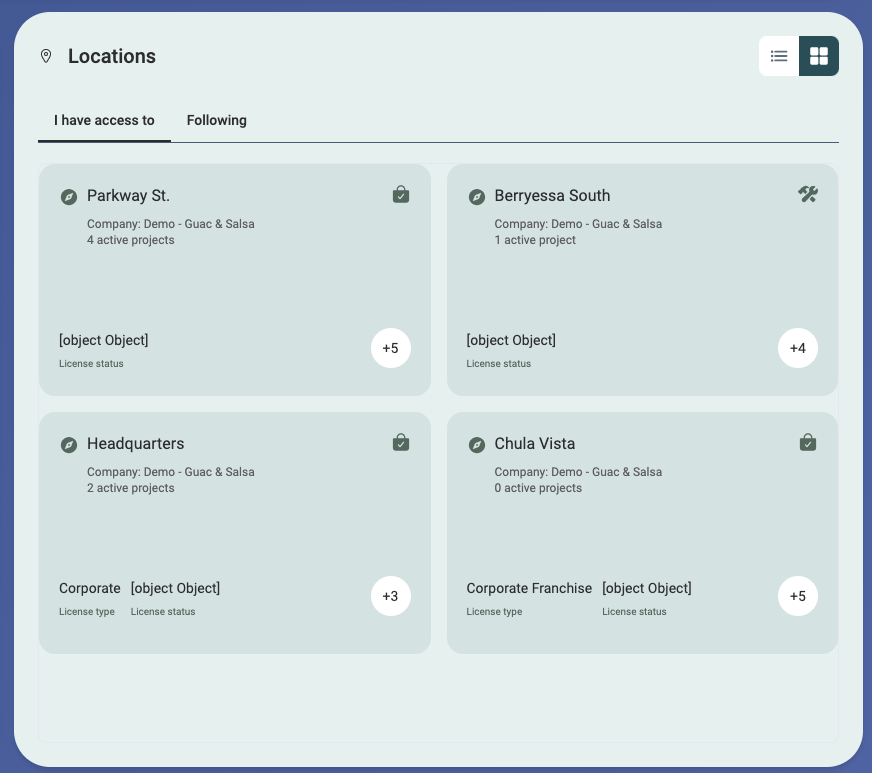Expand the +4 badge on Berryessa South
Viewport: 872px width, 773px height.
point(797,348)
